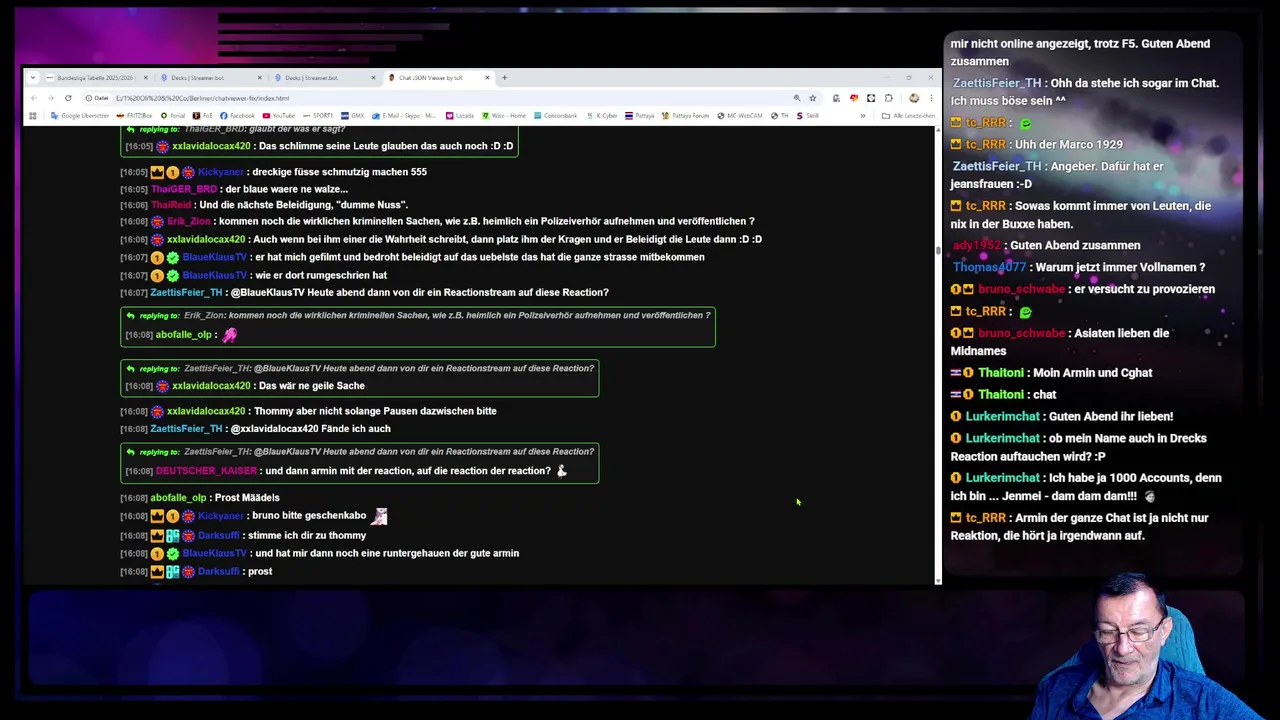
Task: Switch to Bundesliga Tabelle 2025/2026 tab
Action: pyautogui.click(x=95, y=78)
